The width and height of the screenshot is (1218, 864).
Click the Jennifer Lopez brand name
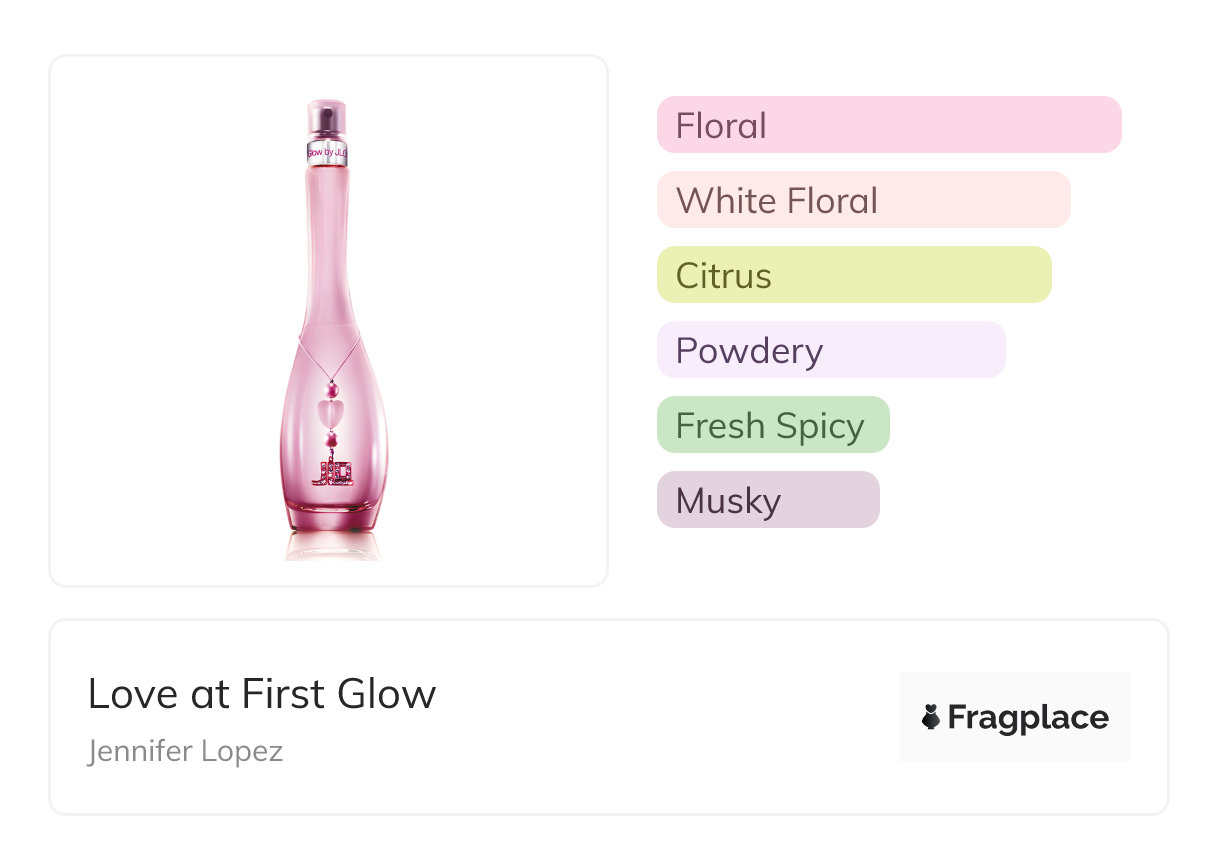pyautogui.click(x=185, y=751)
